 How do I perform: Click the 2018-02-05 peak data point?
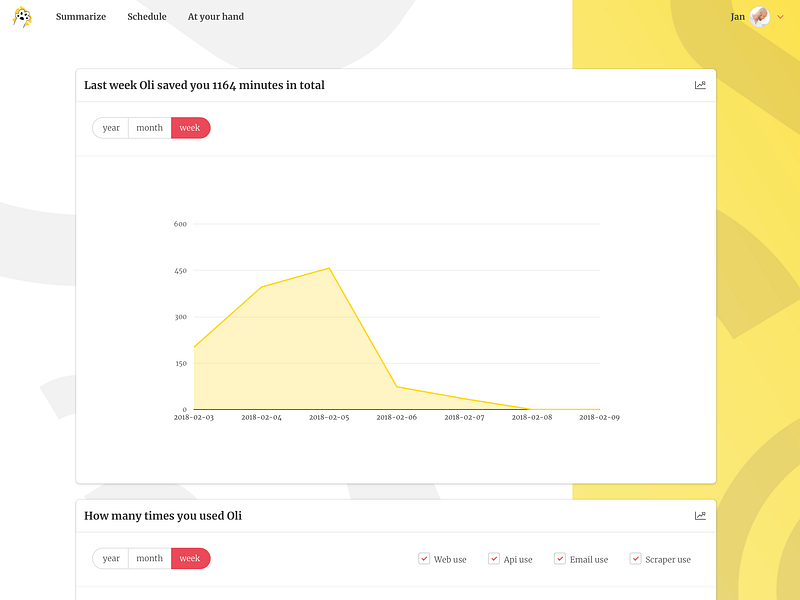coord(329,268)
